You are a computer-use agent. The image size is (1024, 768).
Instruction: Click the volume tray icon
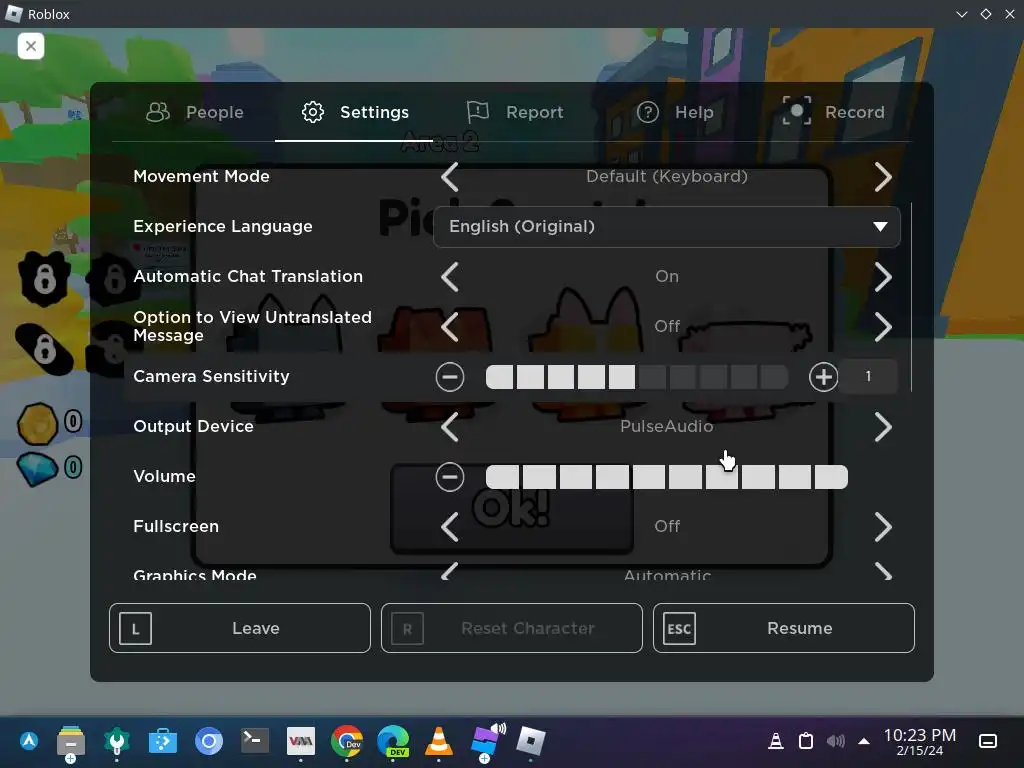click(835, 741)
